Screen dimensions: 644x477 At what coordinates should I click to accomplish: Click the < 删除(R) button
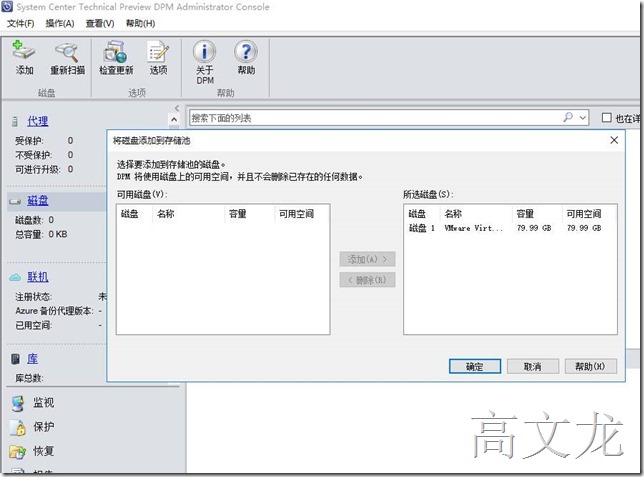click(x=367, y=280)
